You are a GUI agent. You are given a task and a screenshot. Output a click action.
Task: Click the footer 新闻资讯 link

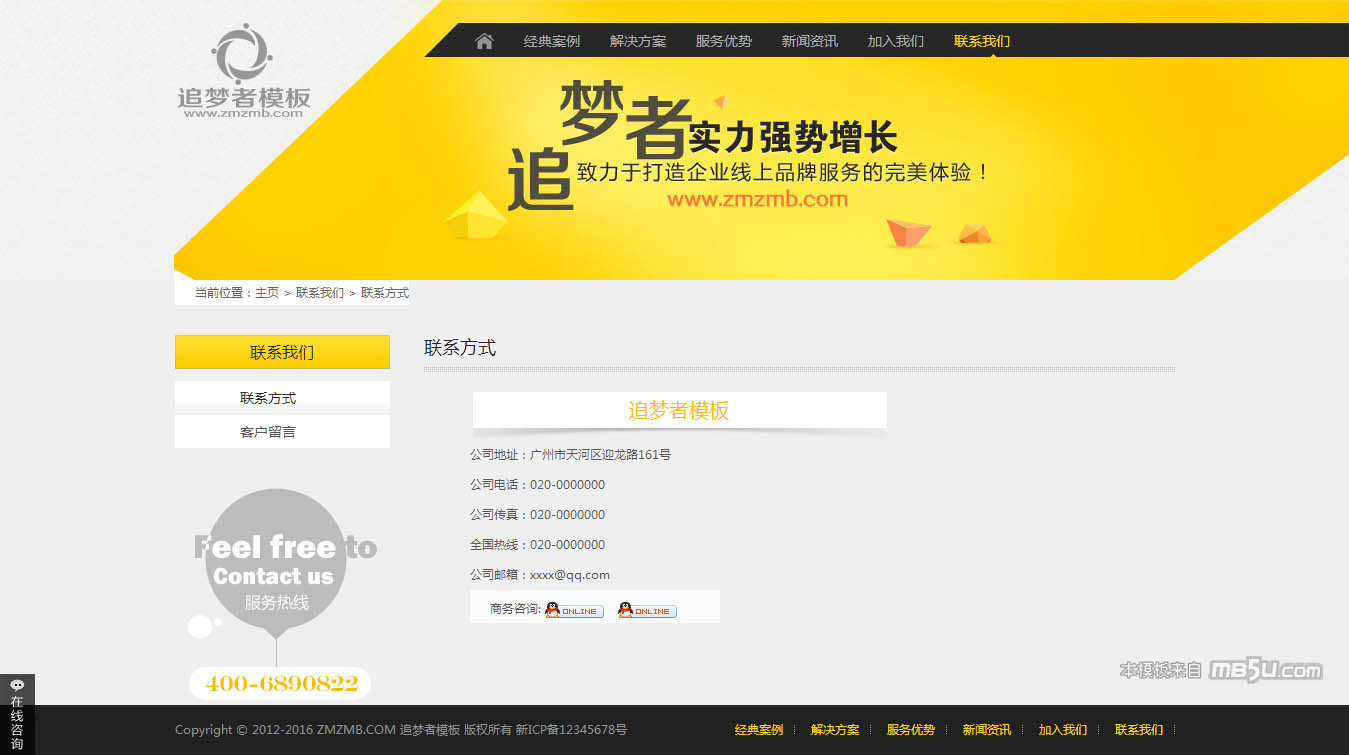pos(987,730)
